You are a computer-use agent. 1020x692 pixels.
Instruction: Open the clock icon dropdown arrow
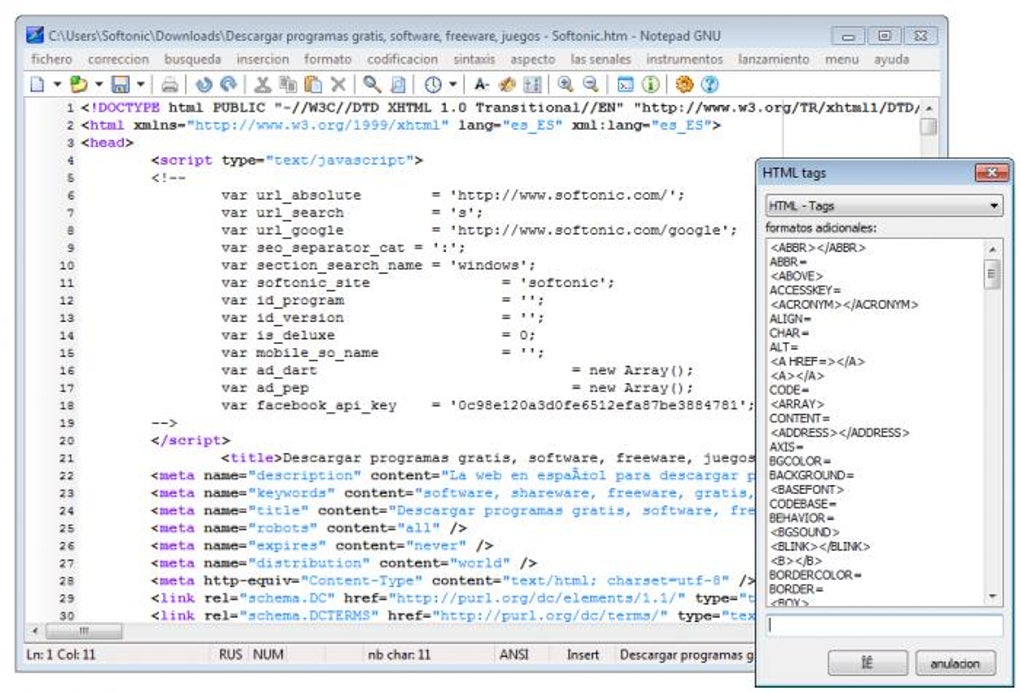(453, 85)
